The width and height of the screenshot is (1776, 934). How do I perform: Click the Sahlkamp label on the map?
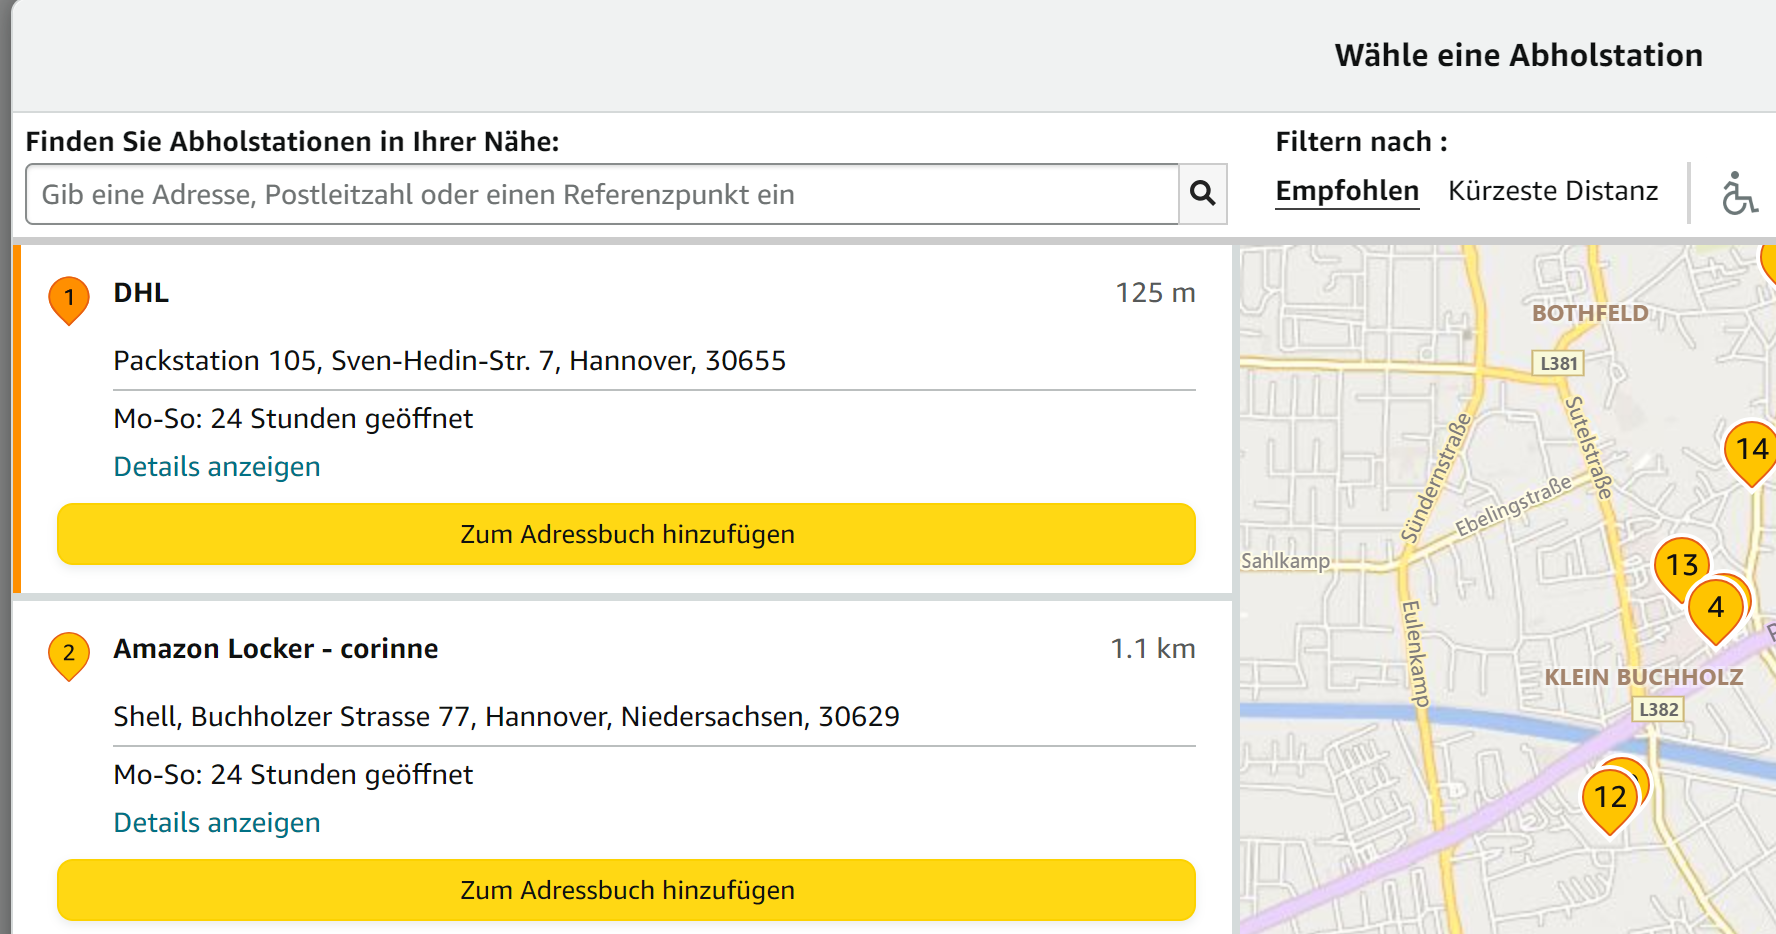[1285, 561]
